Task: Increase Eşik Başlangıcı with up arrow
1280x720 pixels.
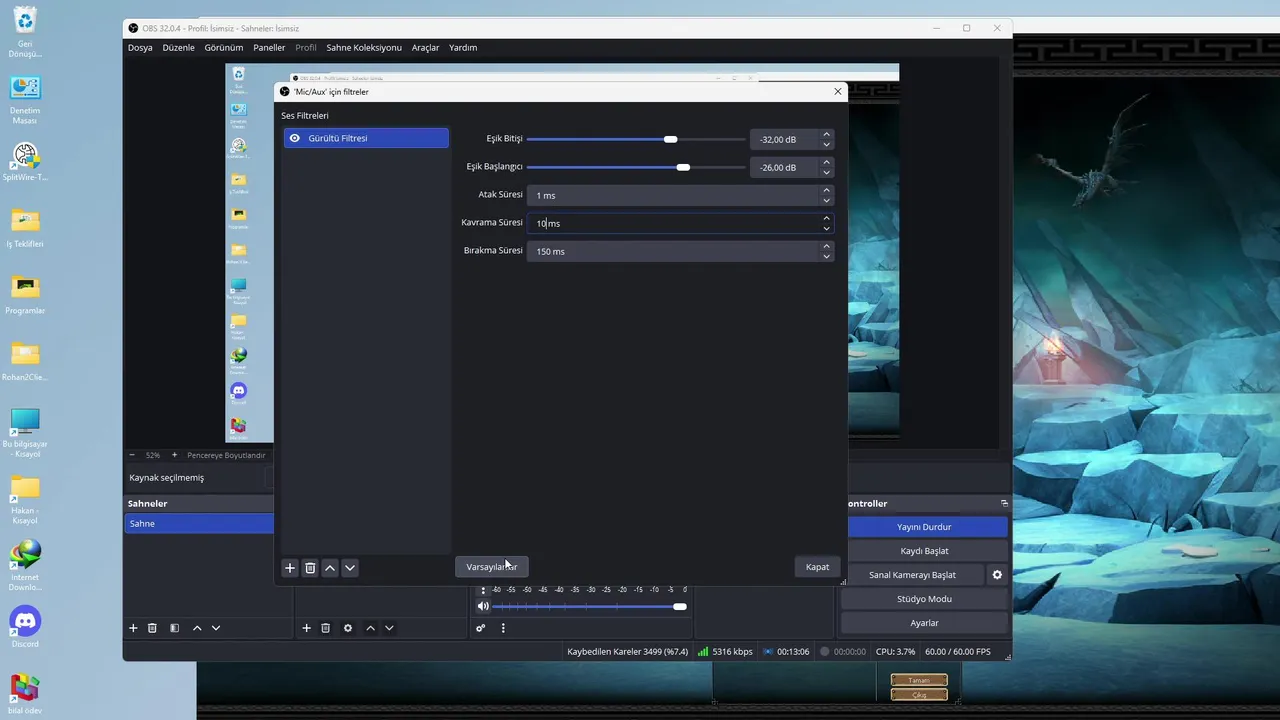Action: tap(827, 162)
